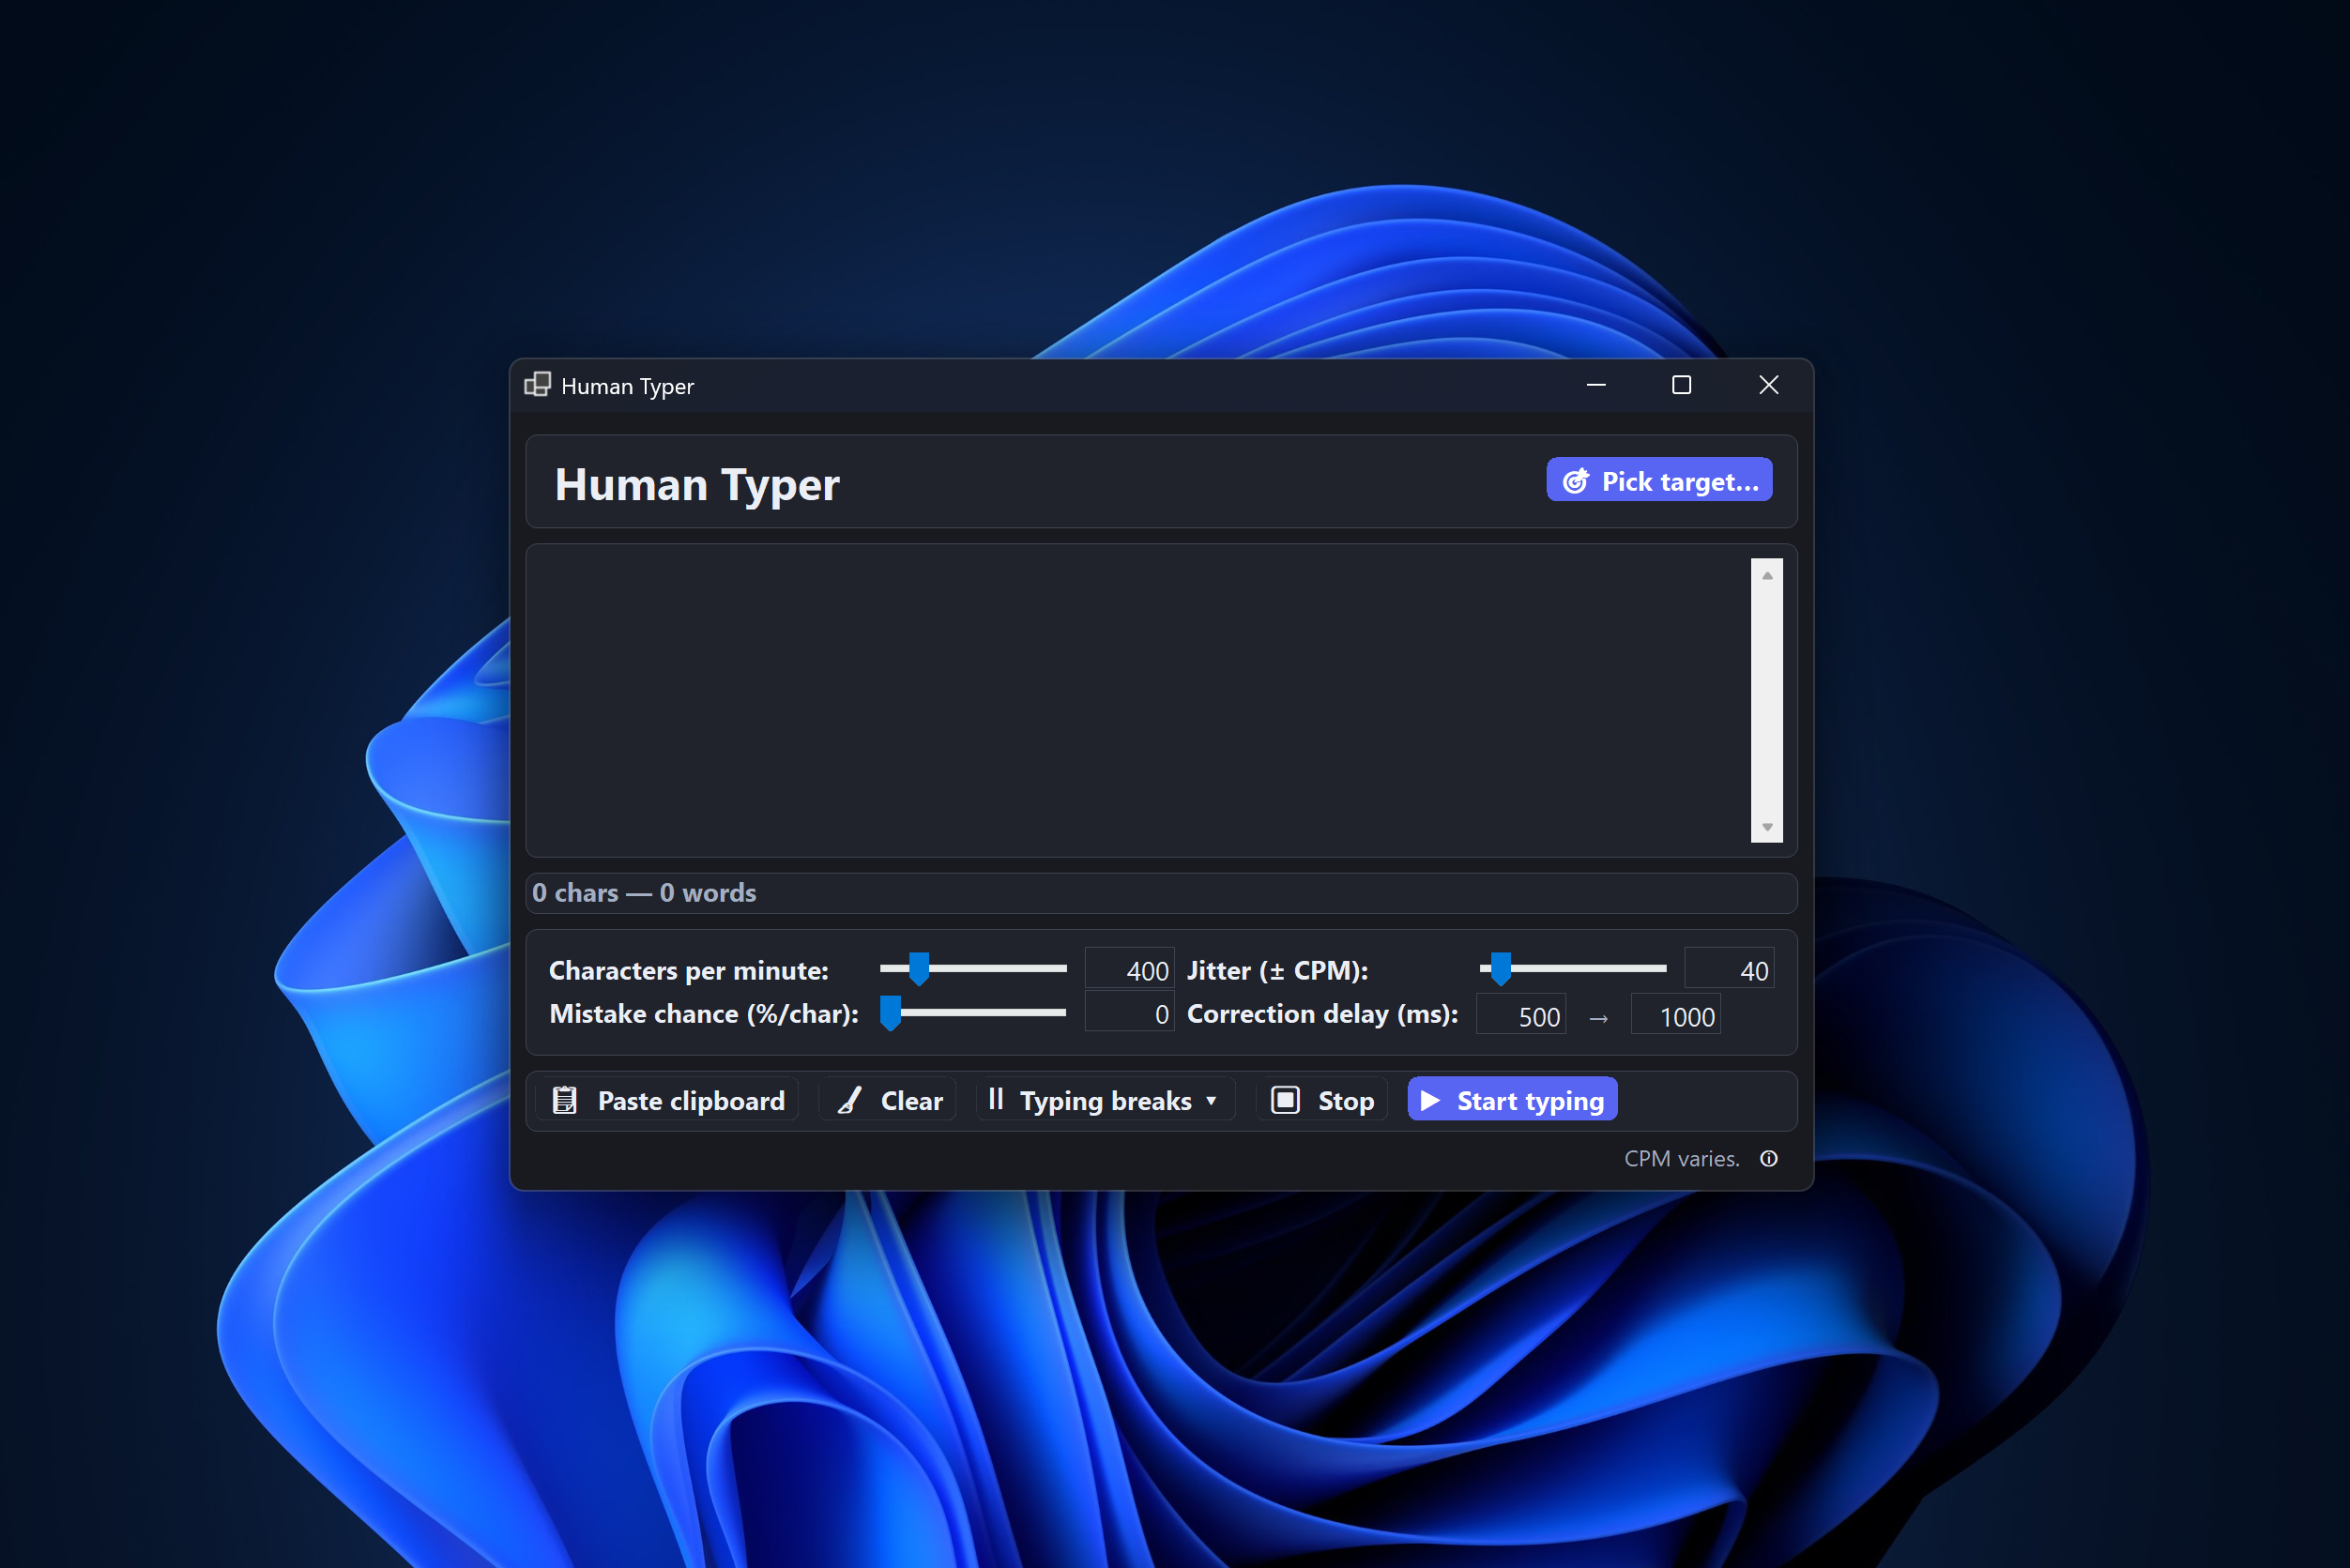Click the Human Typer icon in the title bar
The image size is (2350, 1568).
click(x=538, y=385)
